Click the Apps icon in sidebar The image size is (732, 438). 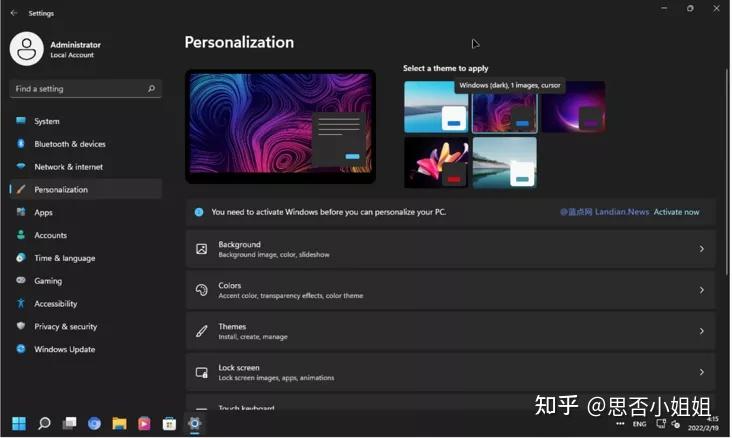pyautogui.click(x=21, y=212)
